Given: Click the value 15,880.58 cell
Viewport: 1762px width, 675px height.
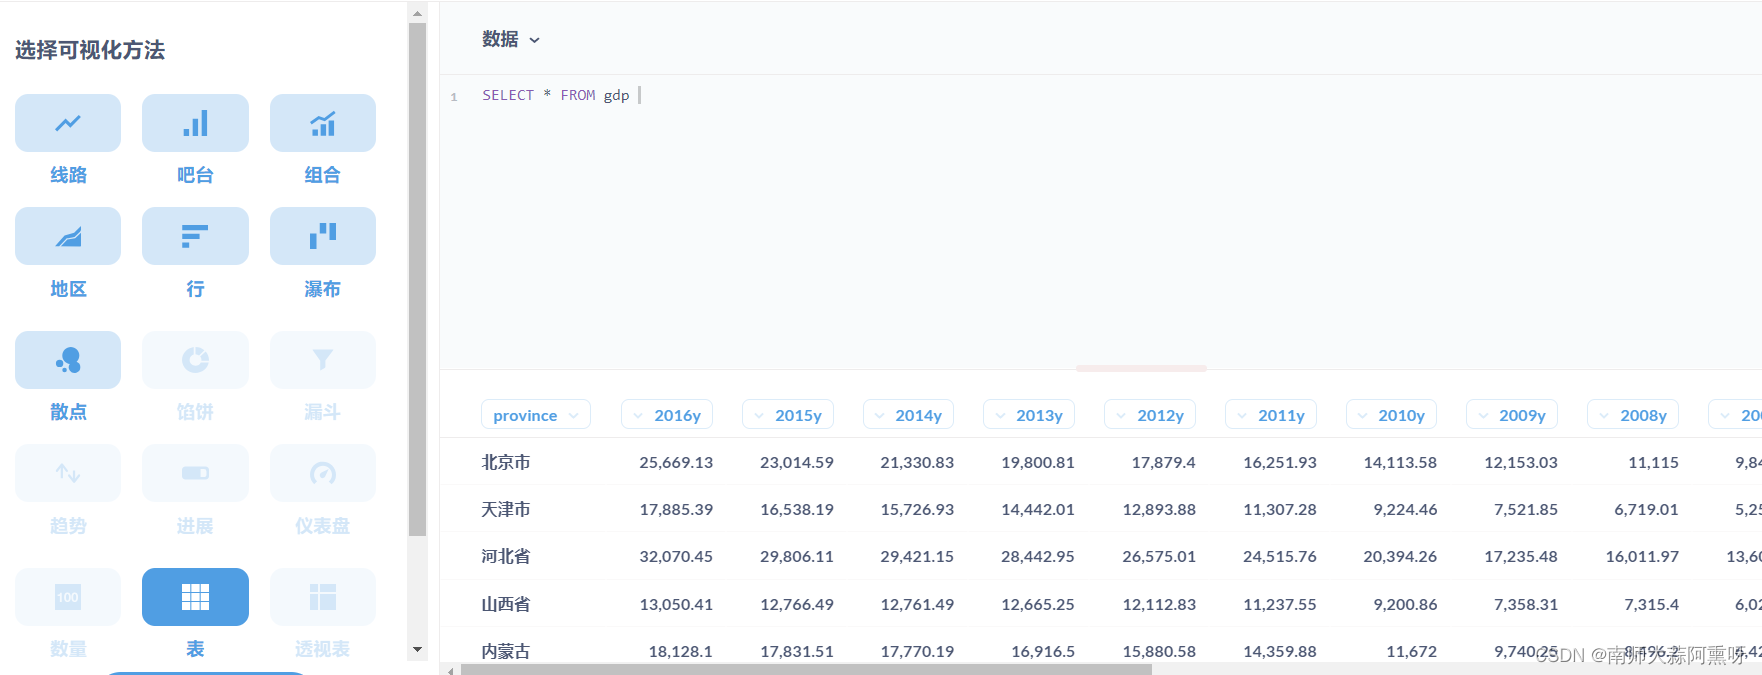Looking at the screenshot, I should click(1159, 651).
